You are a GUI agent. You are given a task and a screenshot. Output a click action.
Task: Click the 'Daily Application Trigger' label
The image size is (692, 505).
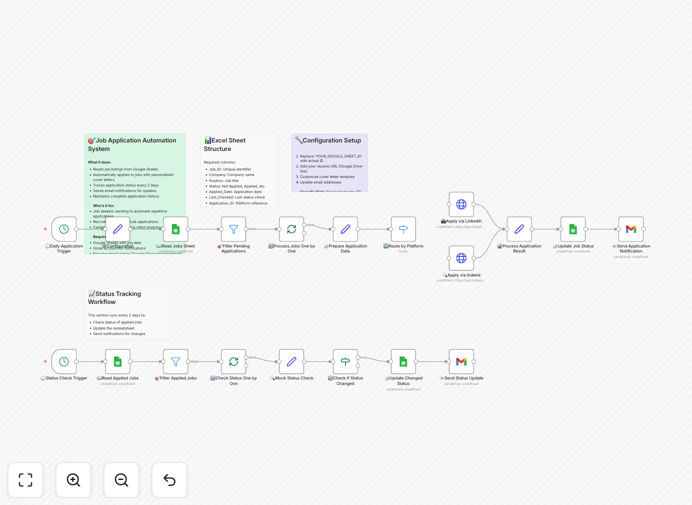tap(64, 249)
